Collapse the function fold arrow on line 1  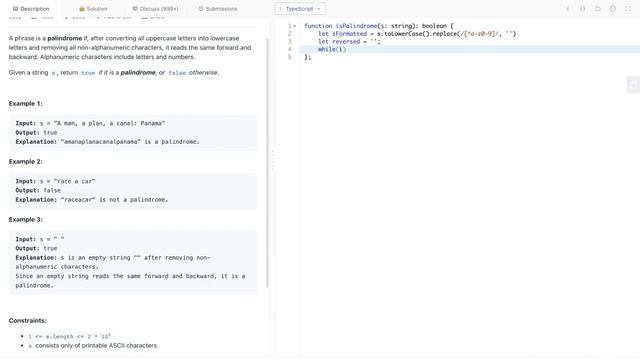point(295,26)
